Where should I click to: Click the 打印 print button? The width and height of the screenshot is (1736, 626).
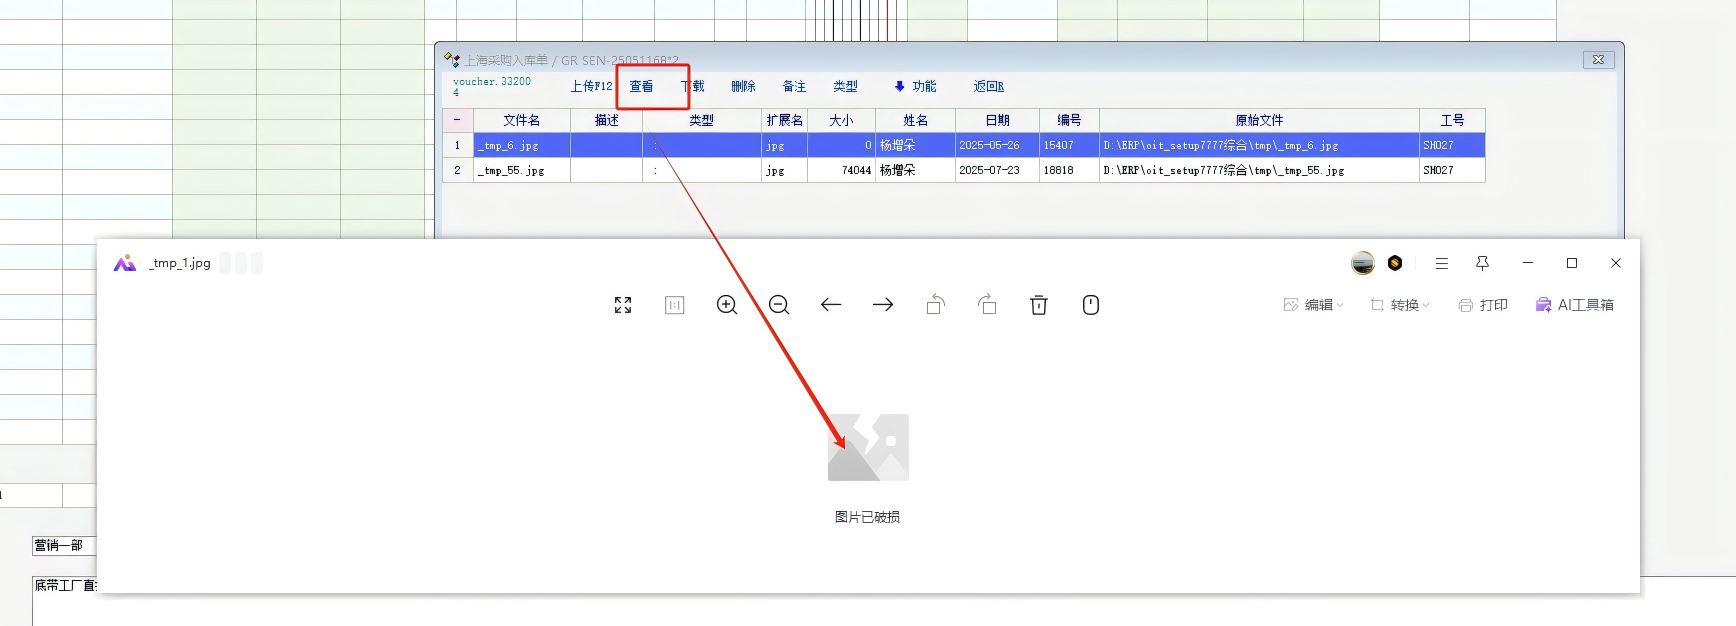[1483, 305]
